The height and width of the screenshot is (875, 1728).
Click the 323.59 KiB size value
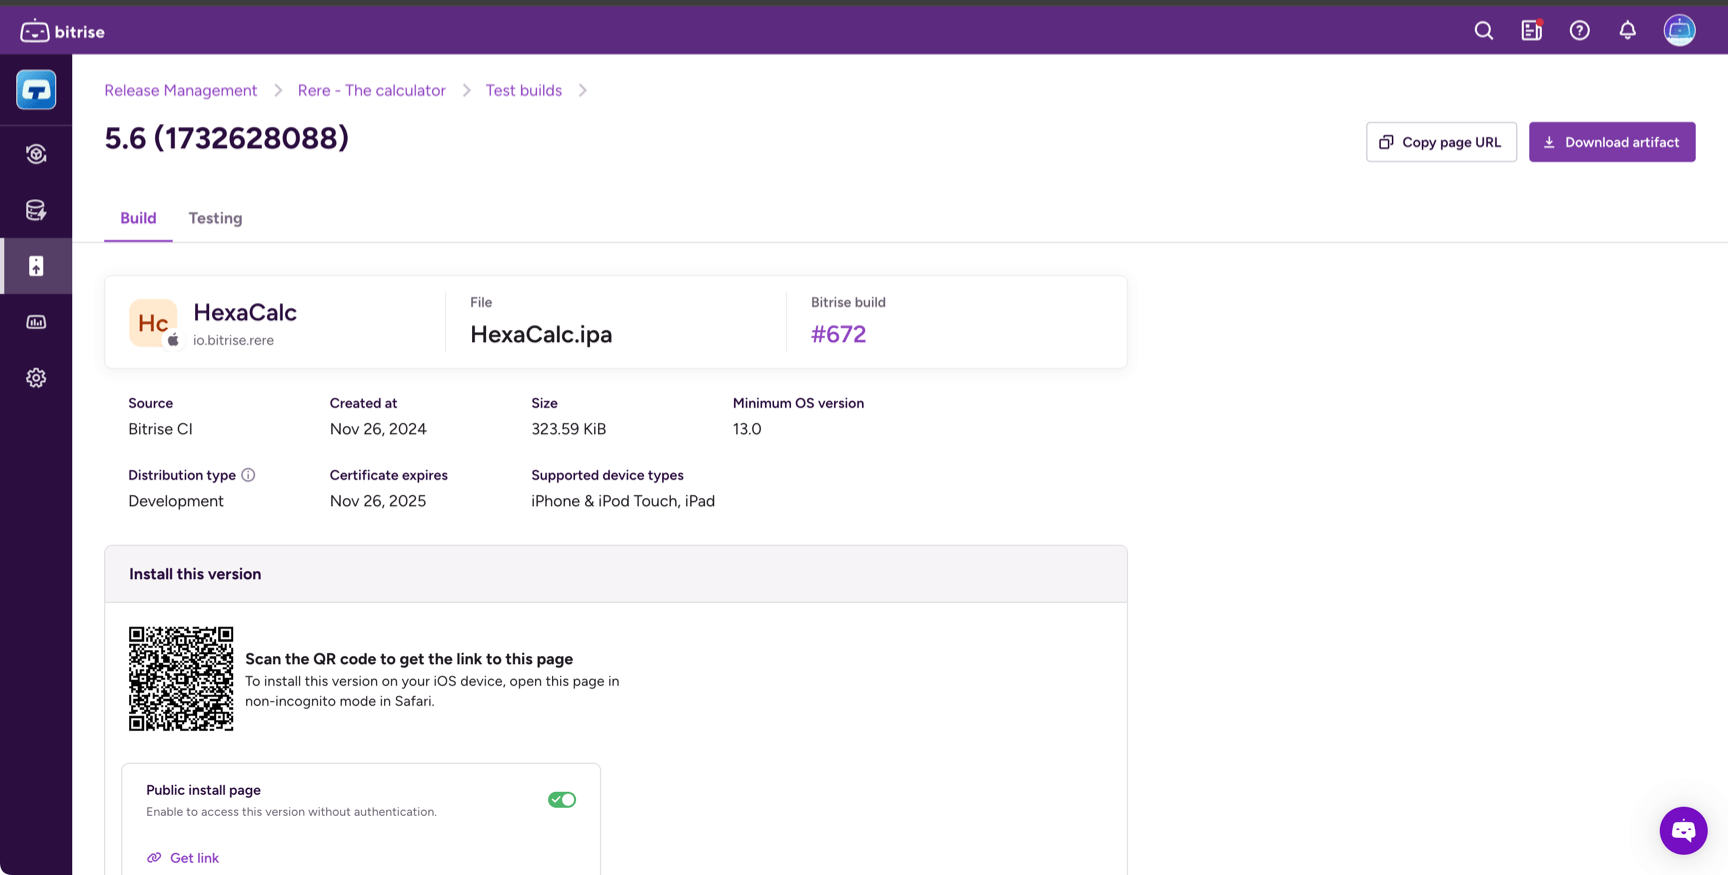(x=568, y=429)
